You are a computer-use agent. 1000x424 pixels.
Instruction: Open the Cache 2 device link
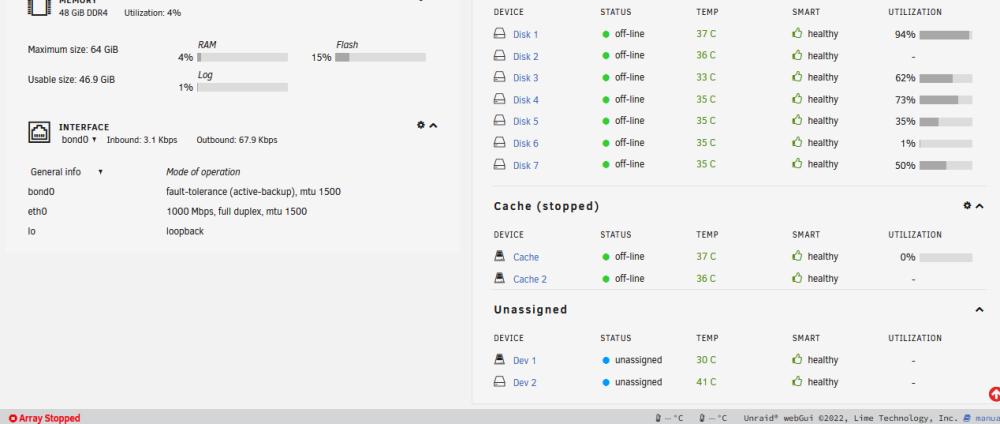(530, 279)
